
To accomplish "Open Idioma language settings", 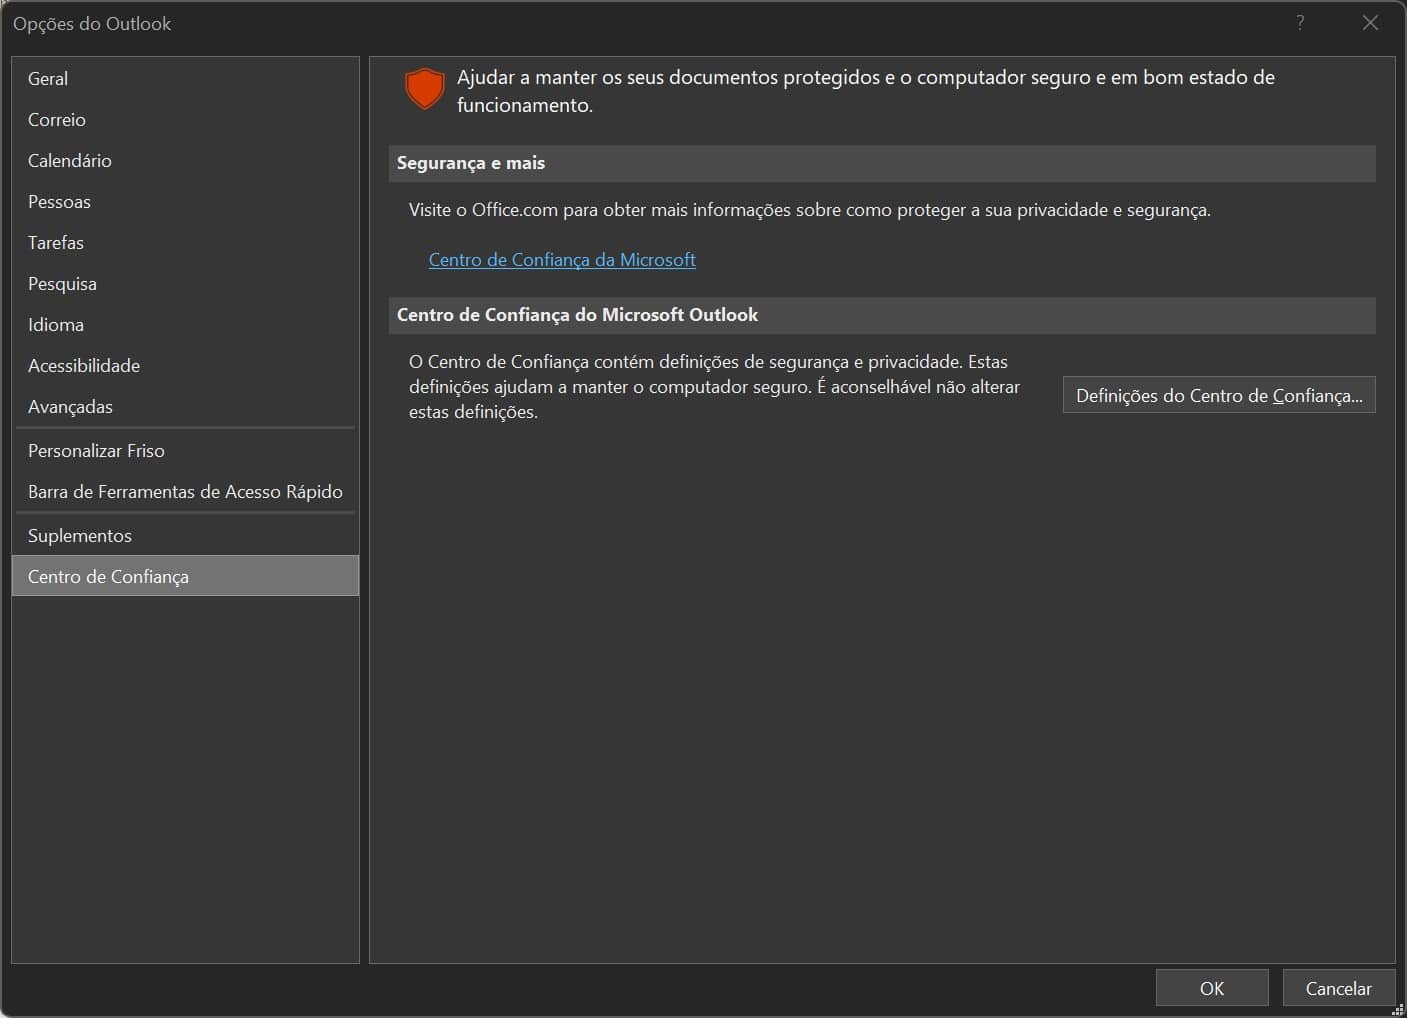I will point(56,324).
